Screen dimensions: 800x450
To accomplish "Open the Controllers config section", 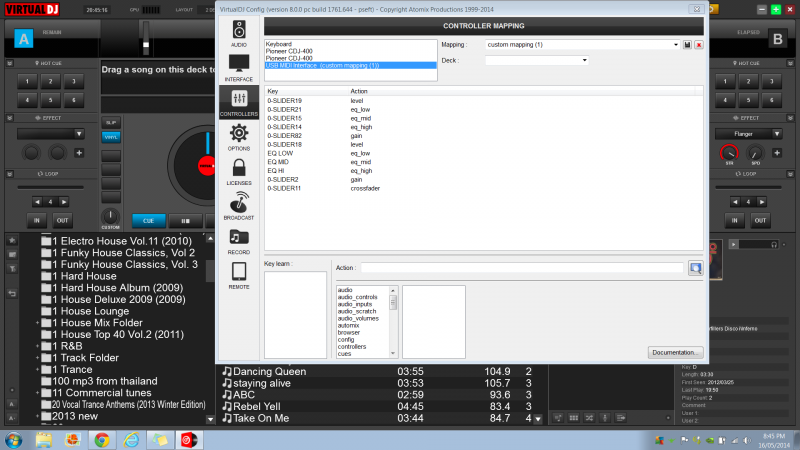I will pyautogui.click(x=239, y=102).
